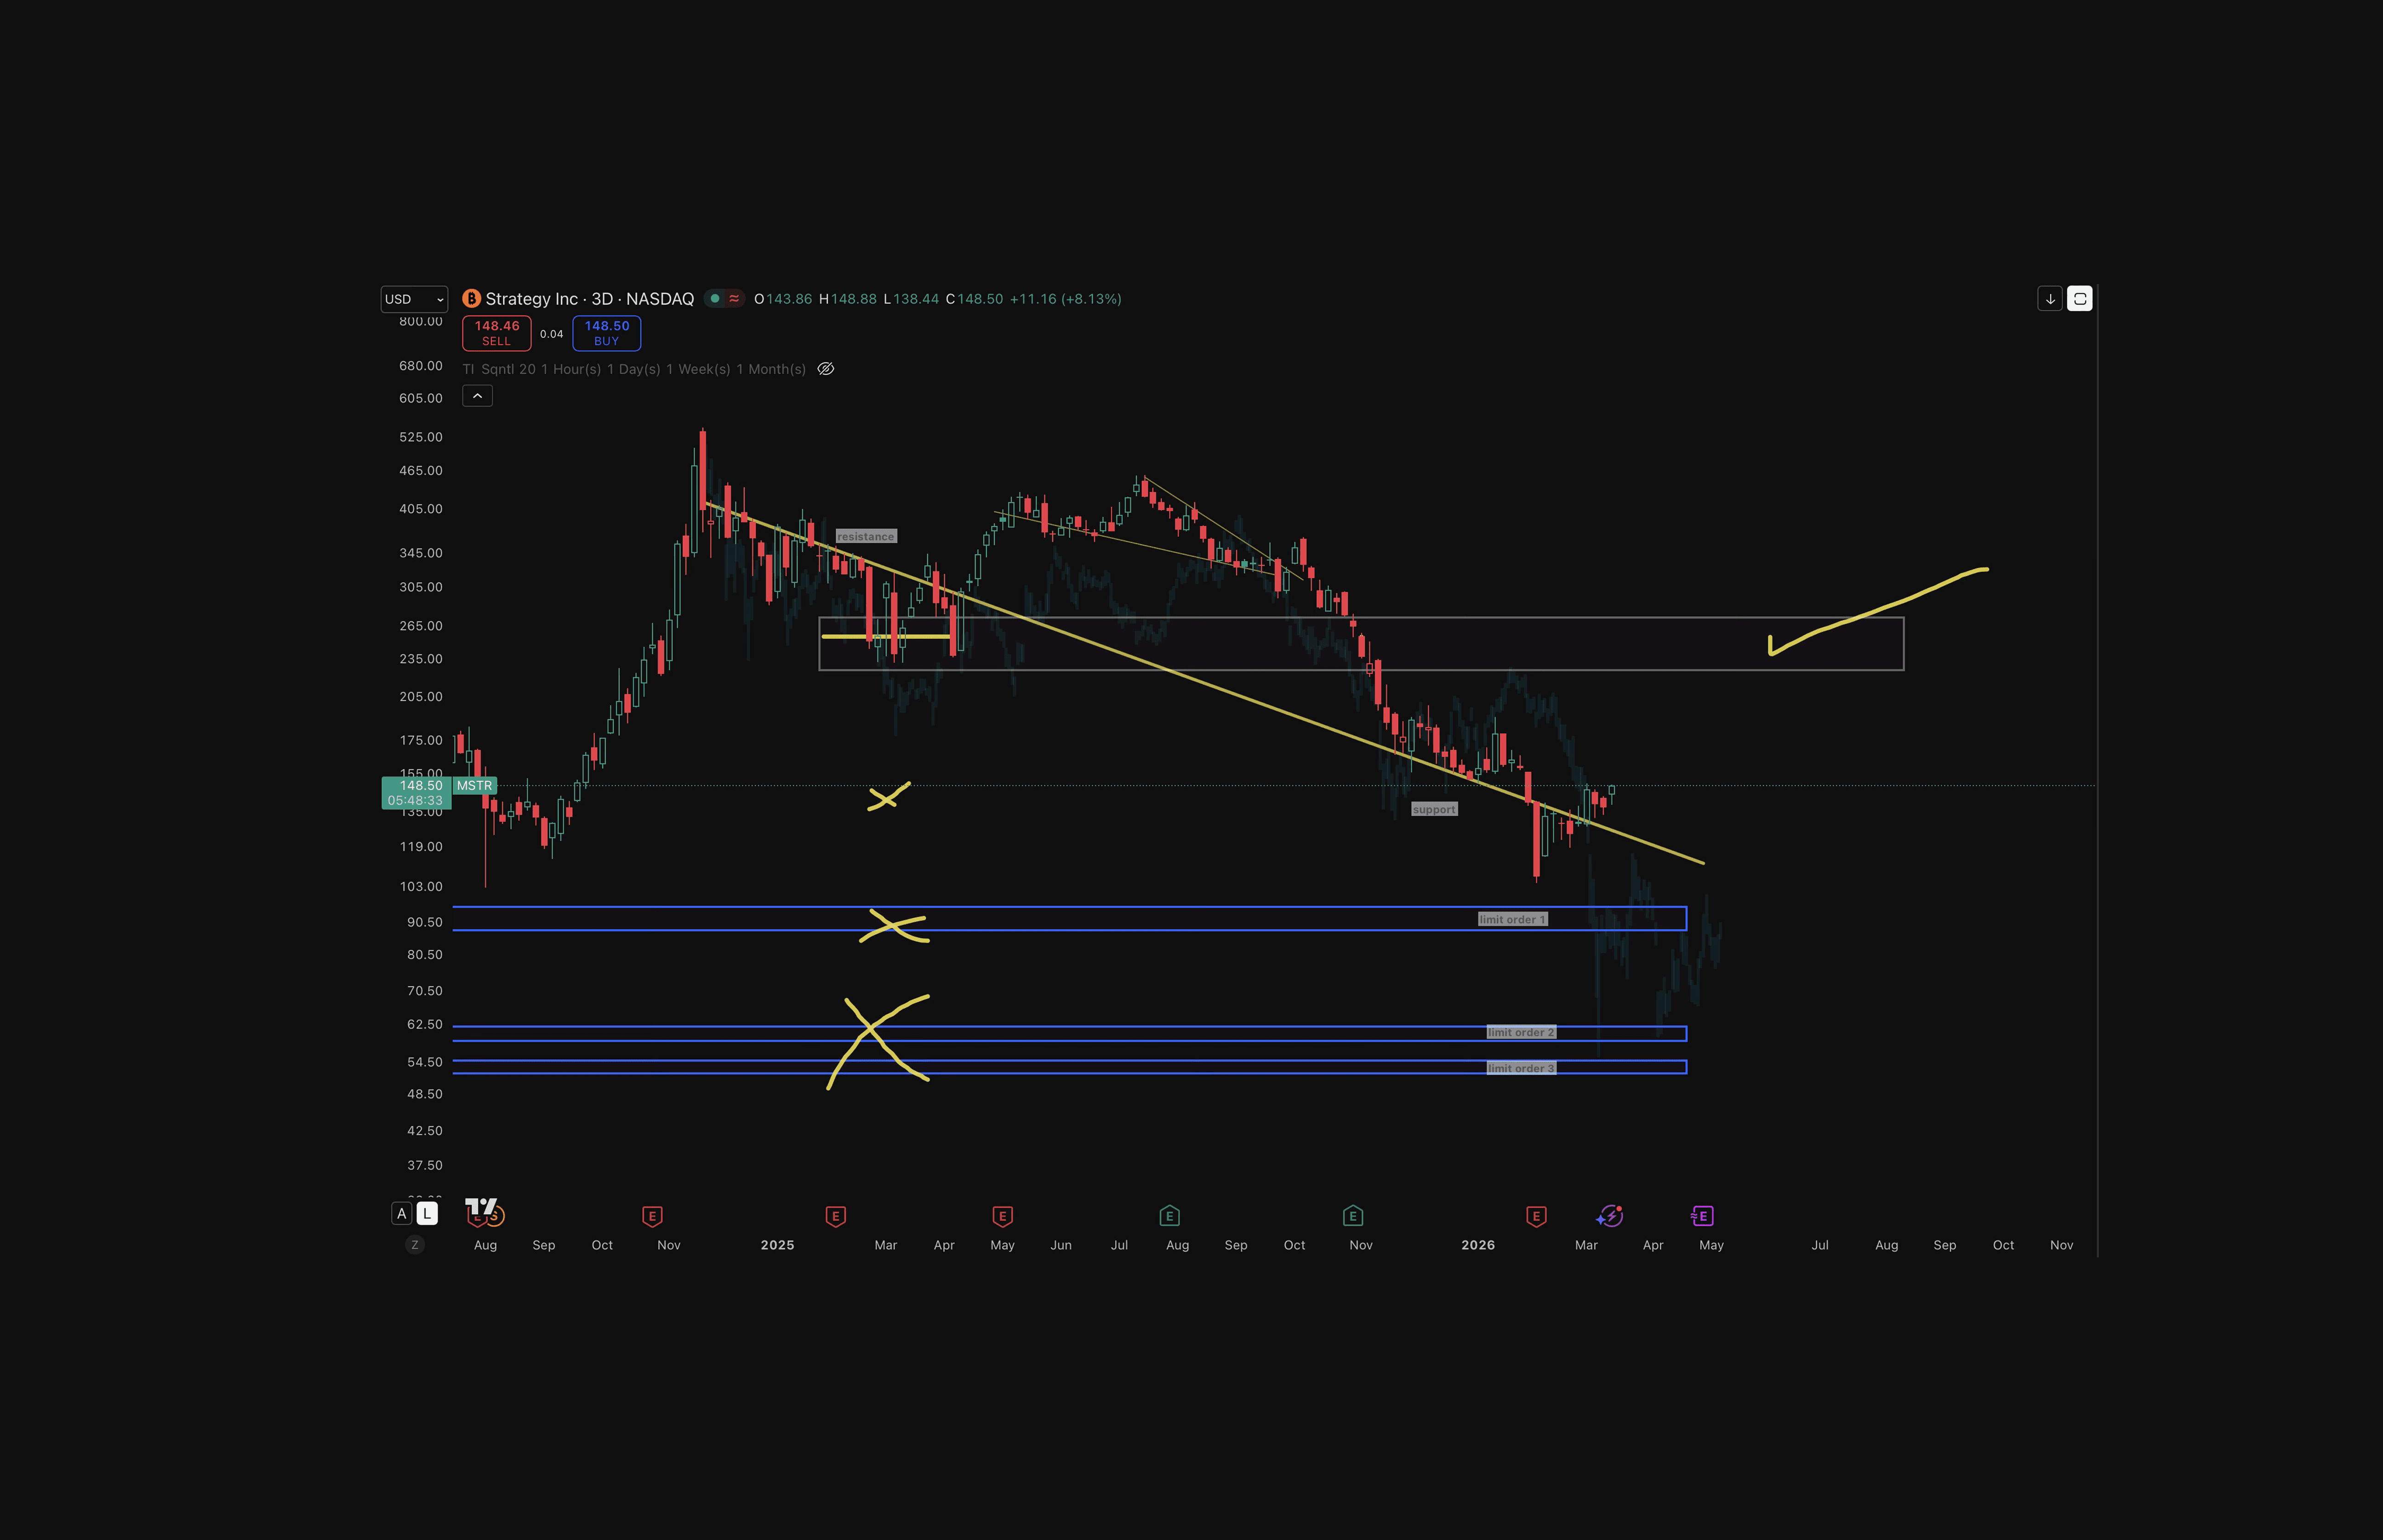The image size is (2383, 1540).
Task: Click red earnings marker near Nov 2024
Action: [x=652, y=1216]
